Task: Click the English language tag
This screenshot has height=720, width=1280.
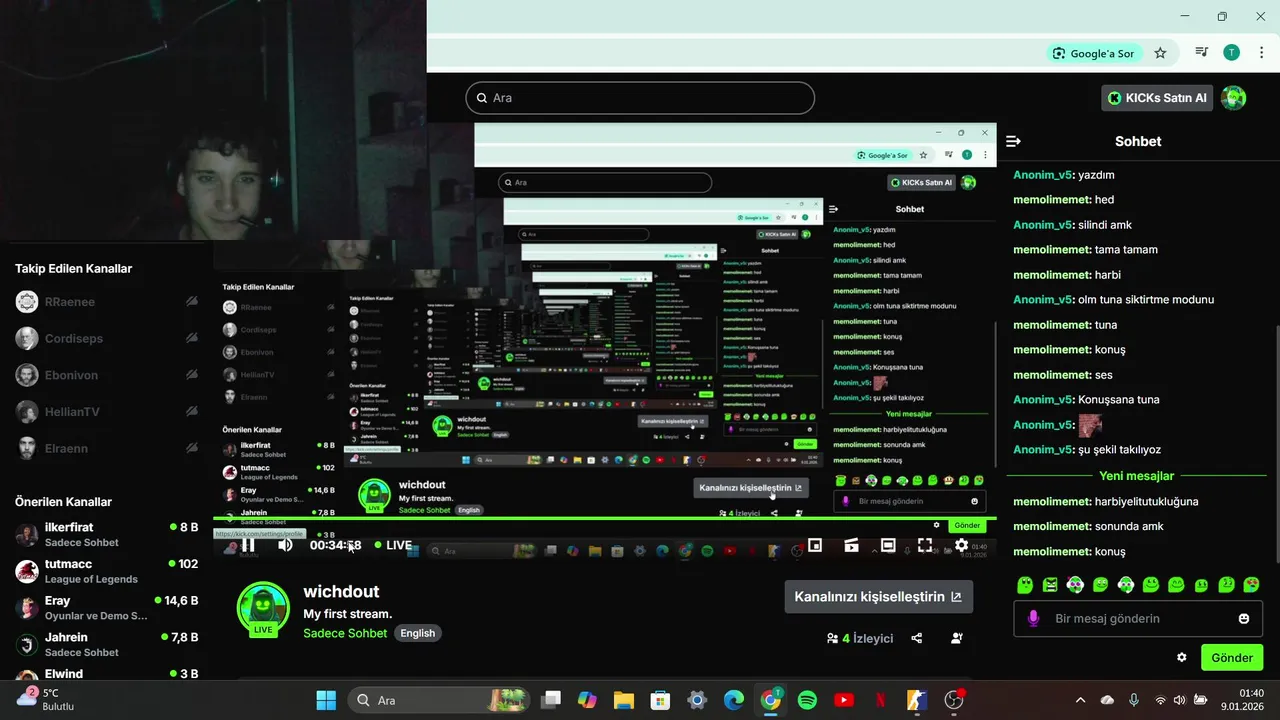Action: (418, 633)
